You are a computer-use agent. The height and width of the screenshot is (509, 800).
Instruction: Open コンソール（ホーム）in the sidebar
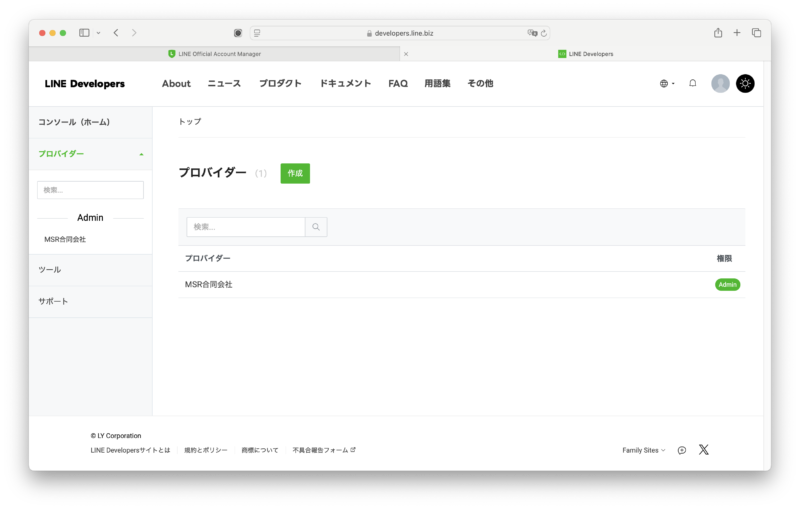[90, 122]
